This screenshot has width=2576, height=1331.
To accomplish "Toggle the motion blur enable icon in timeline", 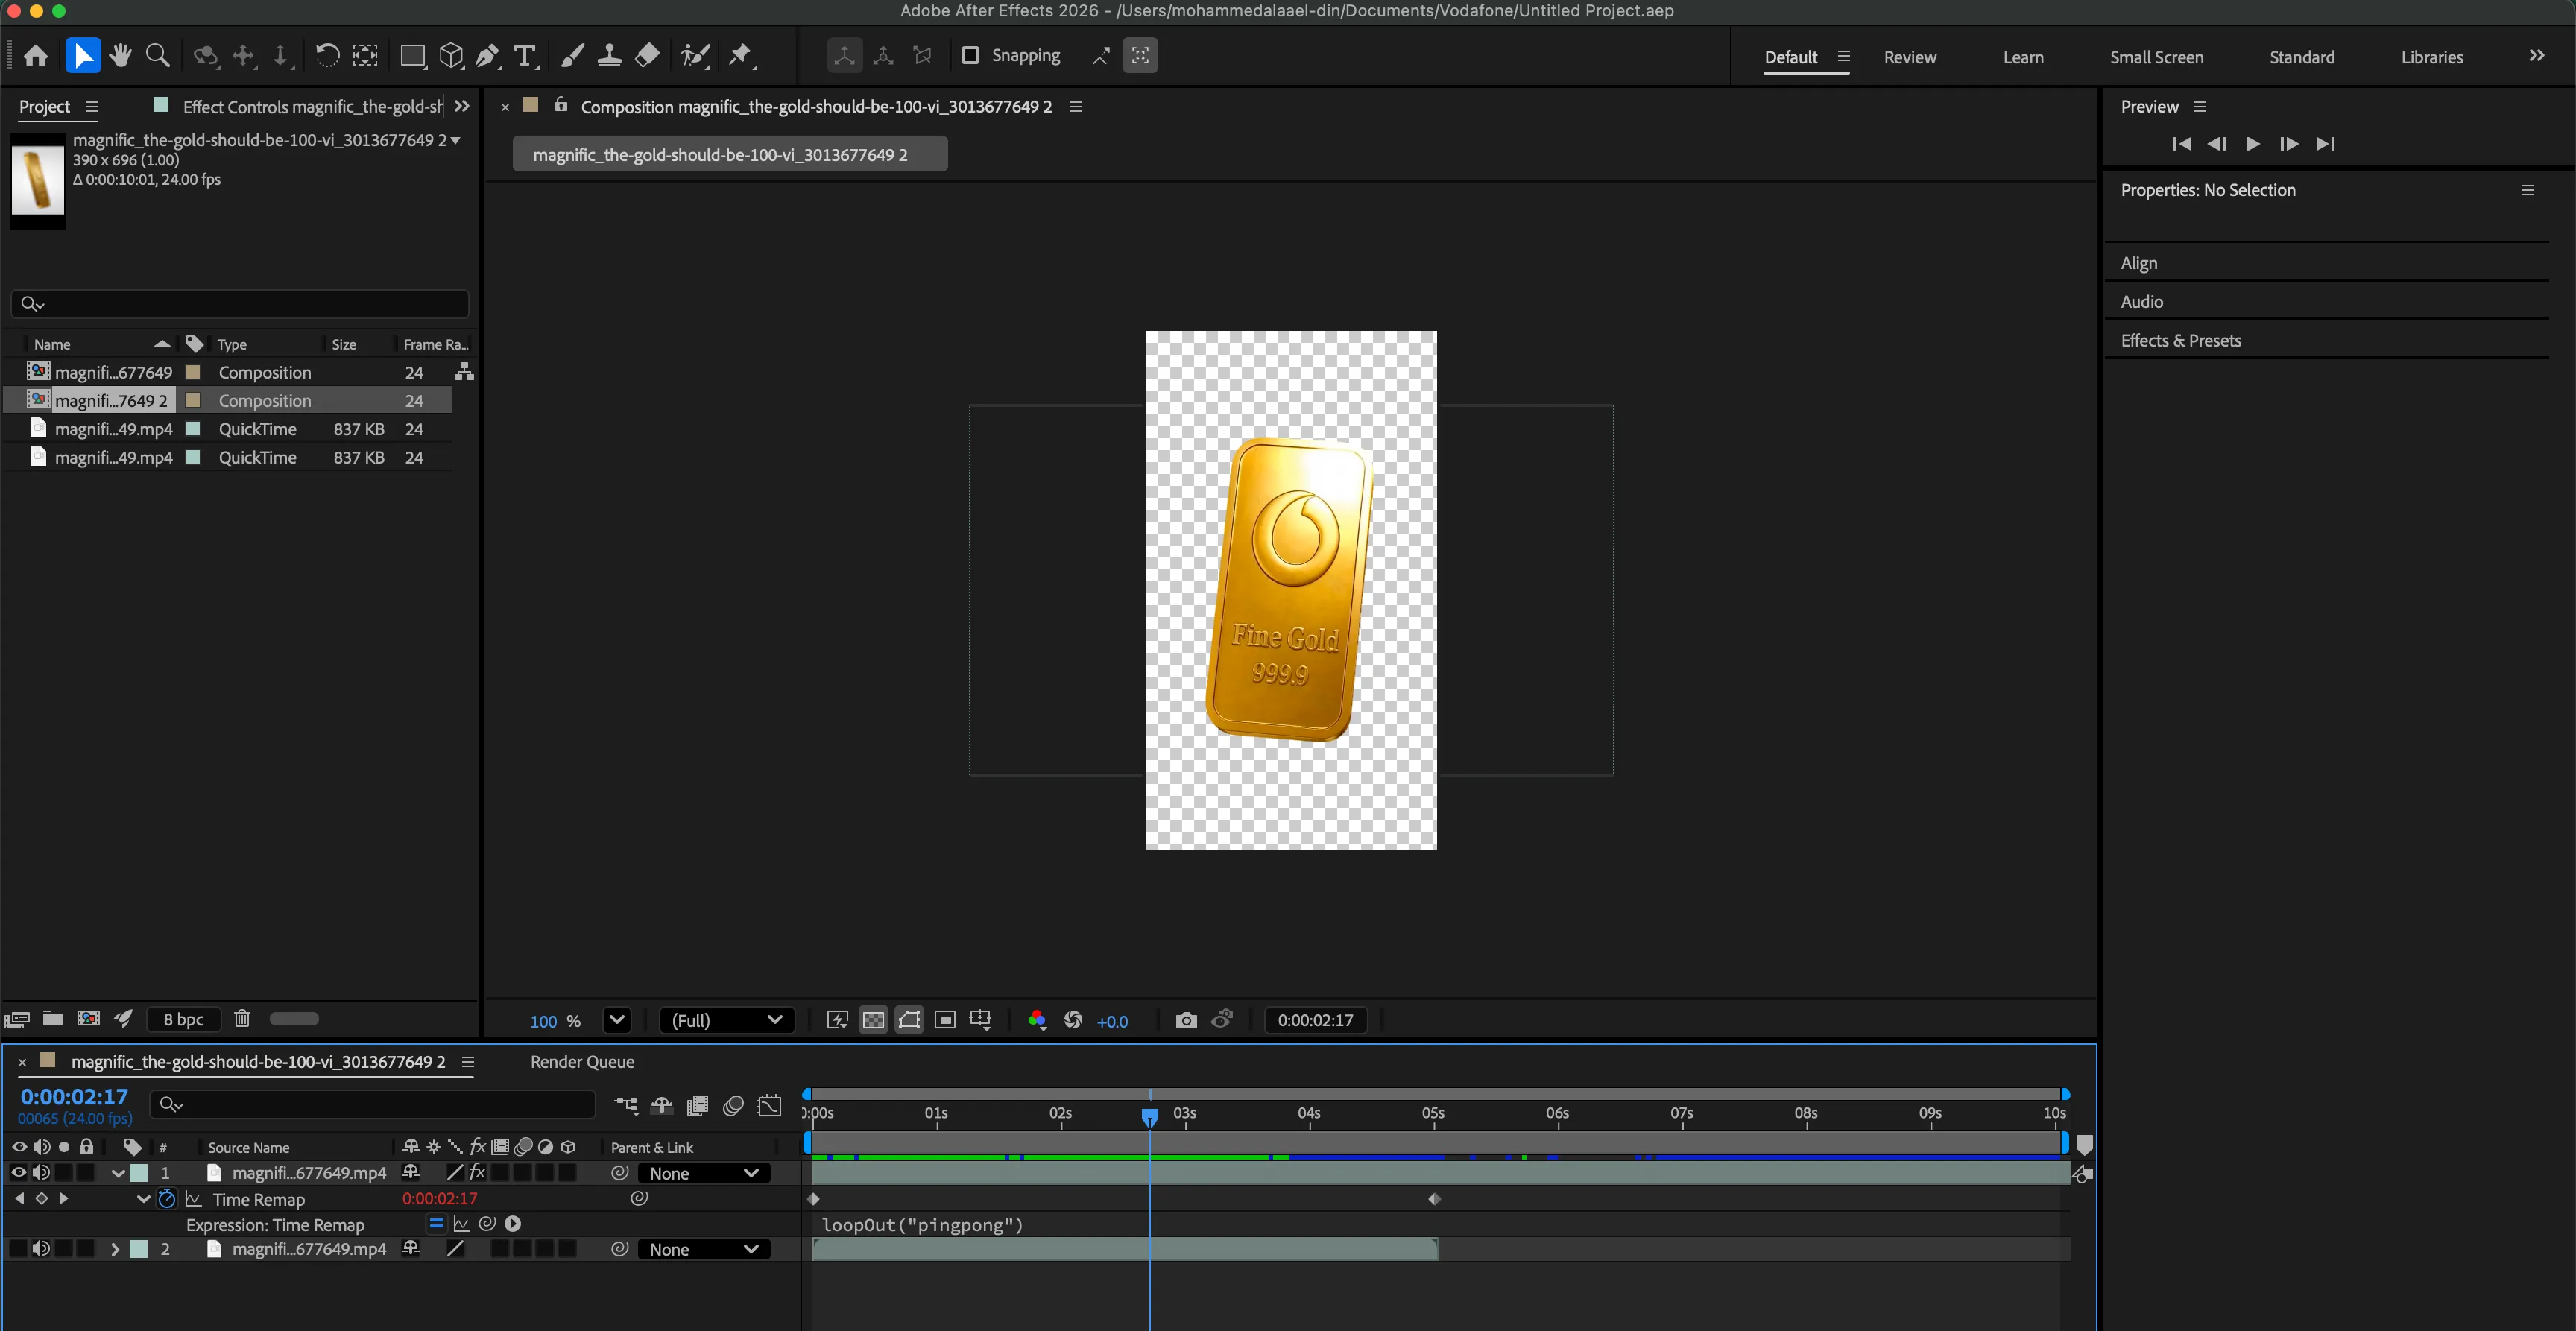I will coord(733,1105).
